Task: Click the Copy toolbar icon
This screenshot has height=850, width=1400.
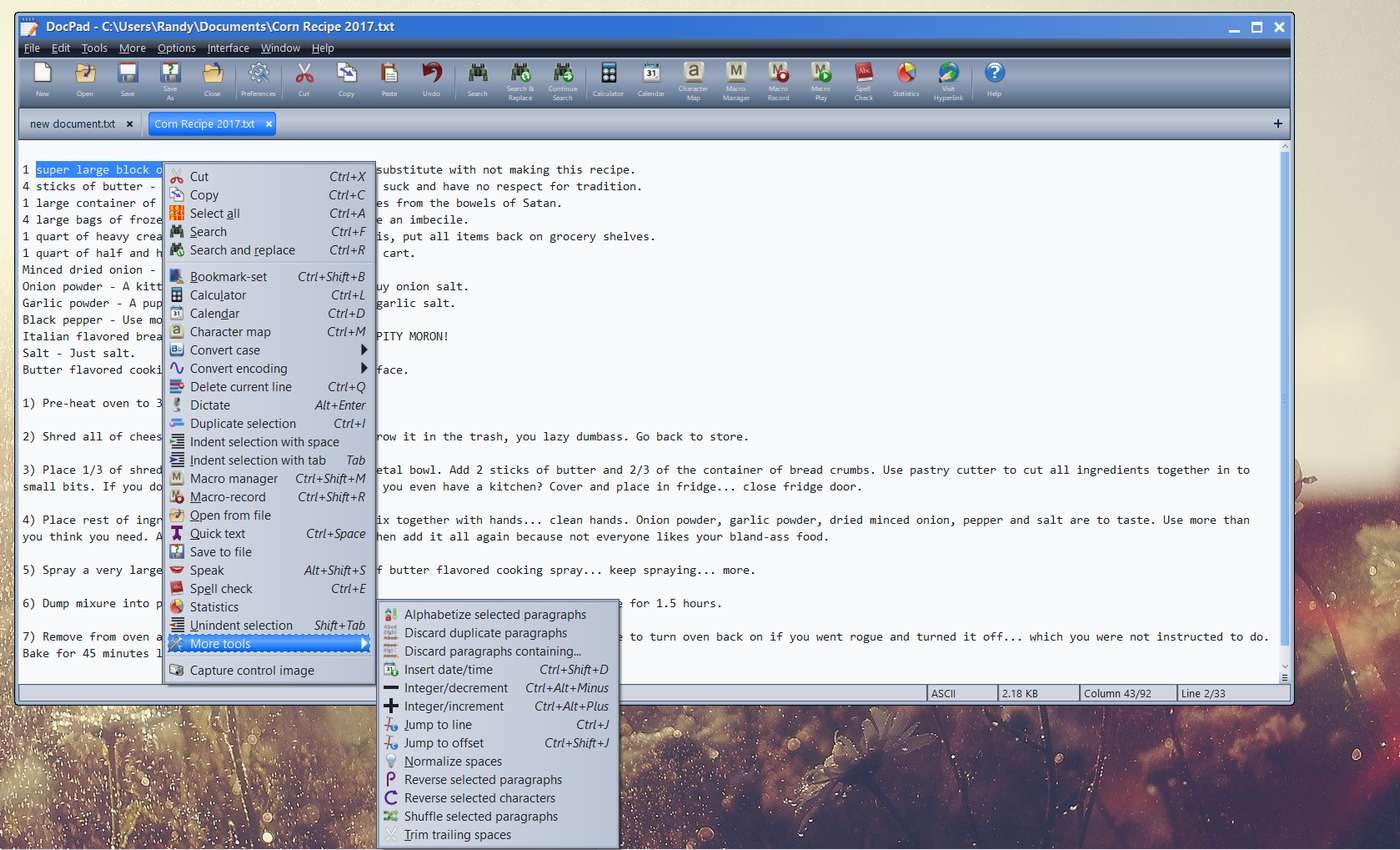Action: (346, 79)
